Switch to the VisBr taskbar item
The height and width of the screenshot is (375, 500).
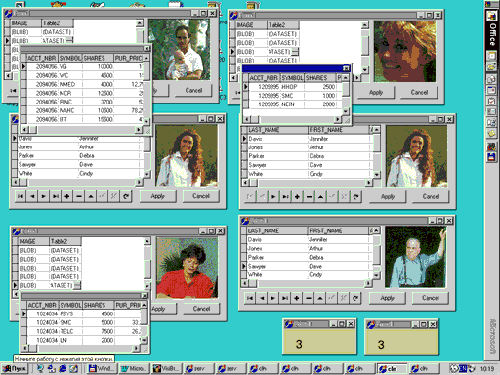166,369
